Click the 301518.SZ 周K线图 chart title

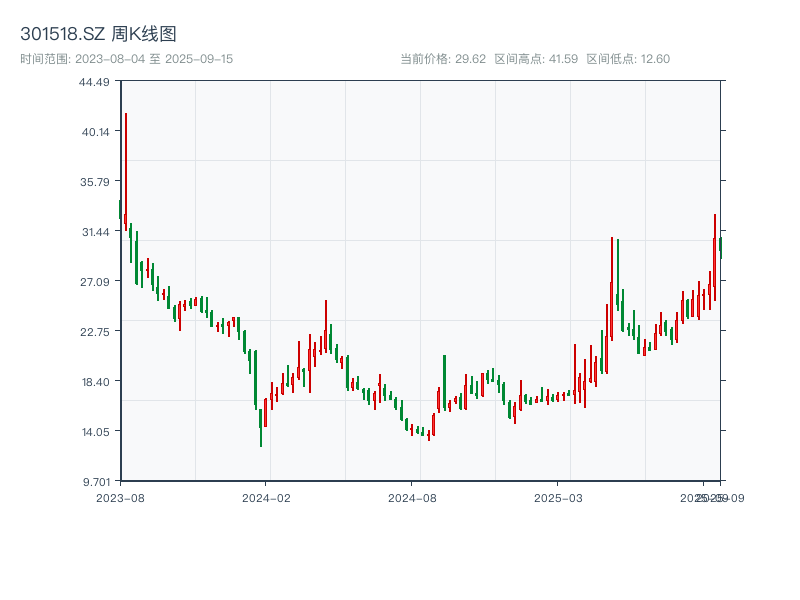pyautogui.click(x=99, y=34)
